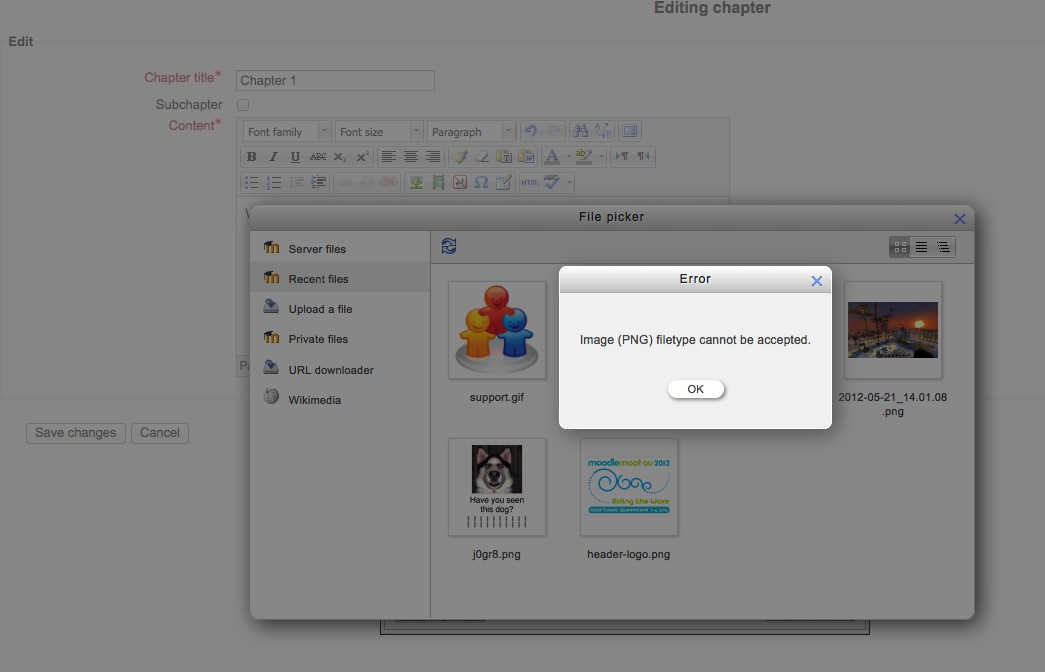Select URL downloader repository
The image size is (1045, 672).
click(340, 369)
